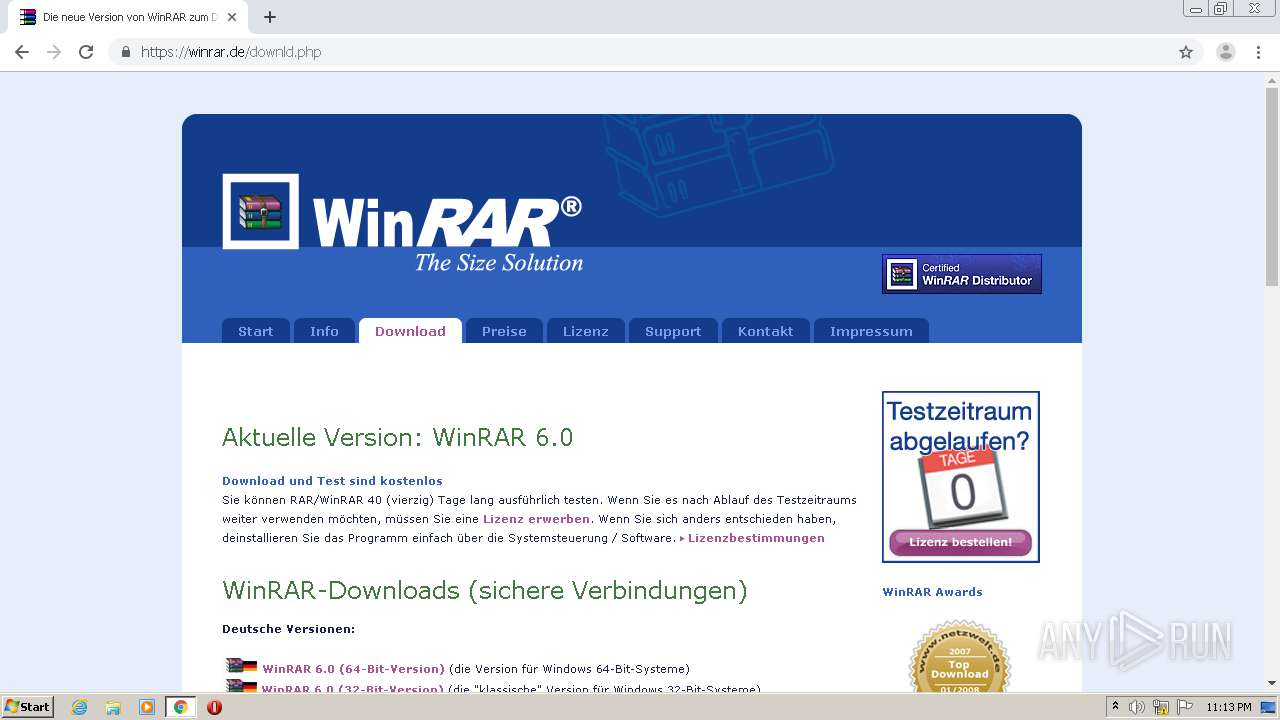Follow the Lizenz erwerben link
This screenshot has width=1280, height=720.
pos(536,519)
